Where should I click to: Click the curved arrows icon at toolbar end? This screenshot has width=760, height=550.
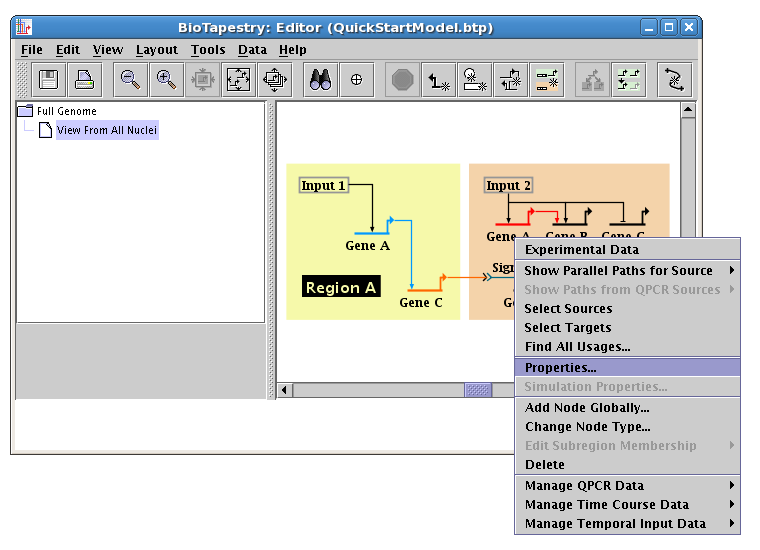[x=674, y=80]
